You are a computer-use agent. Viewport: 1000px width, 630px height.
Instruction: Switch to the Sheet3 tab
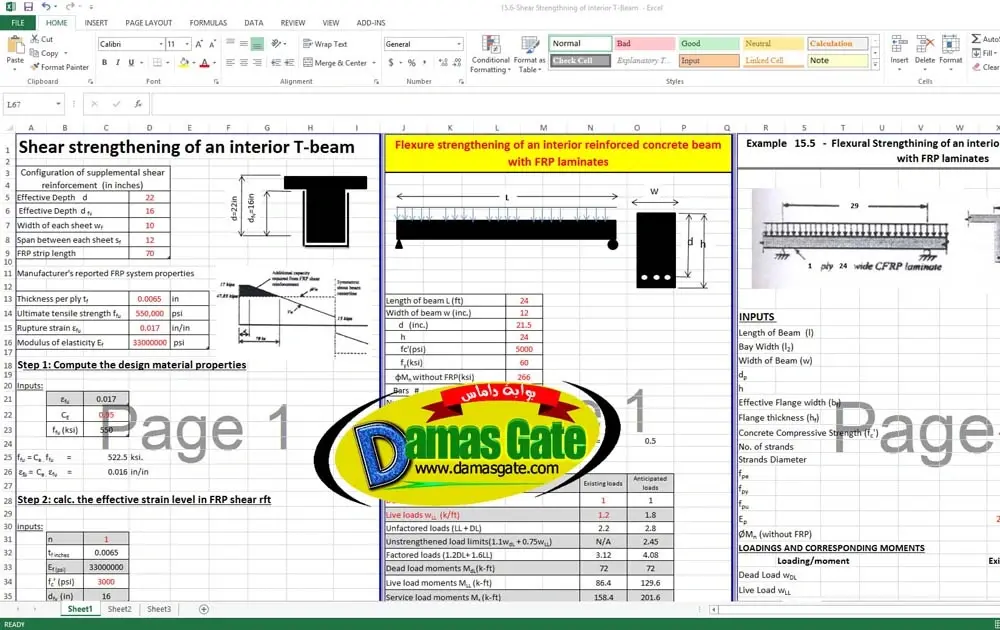(x=159, y=610)
